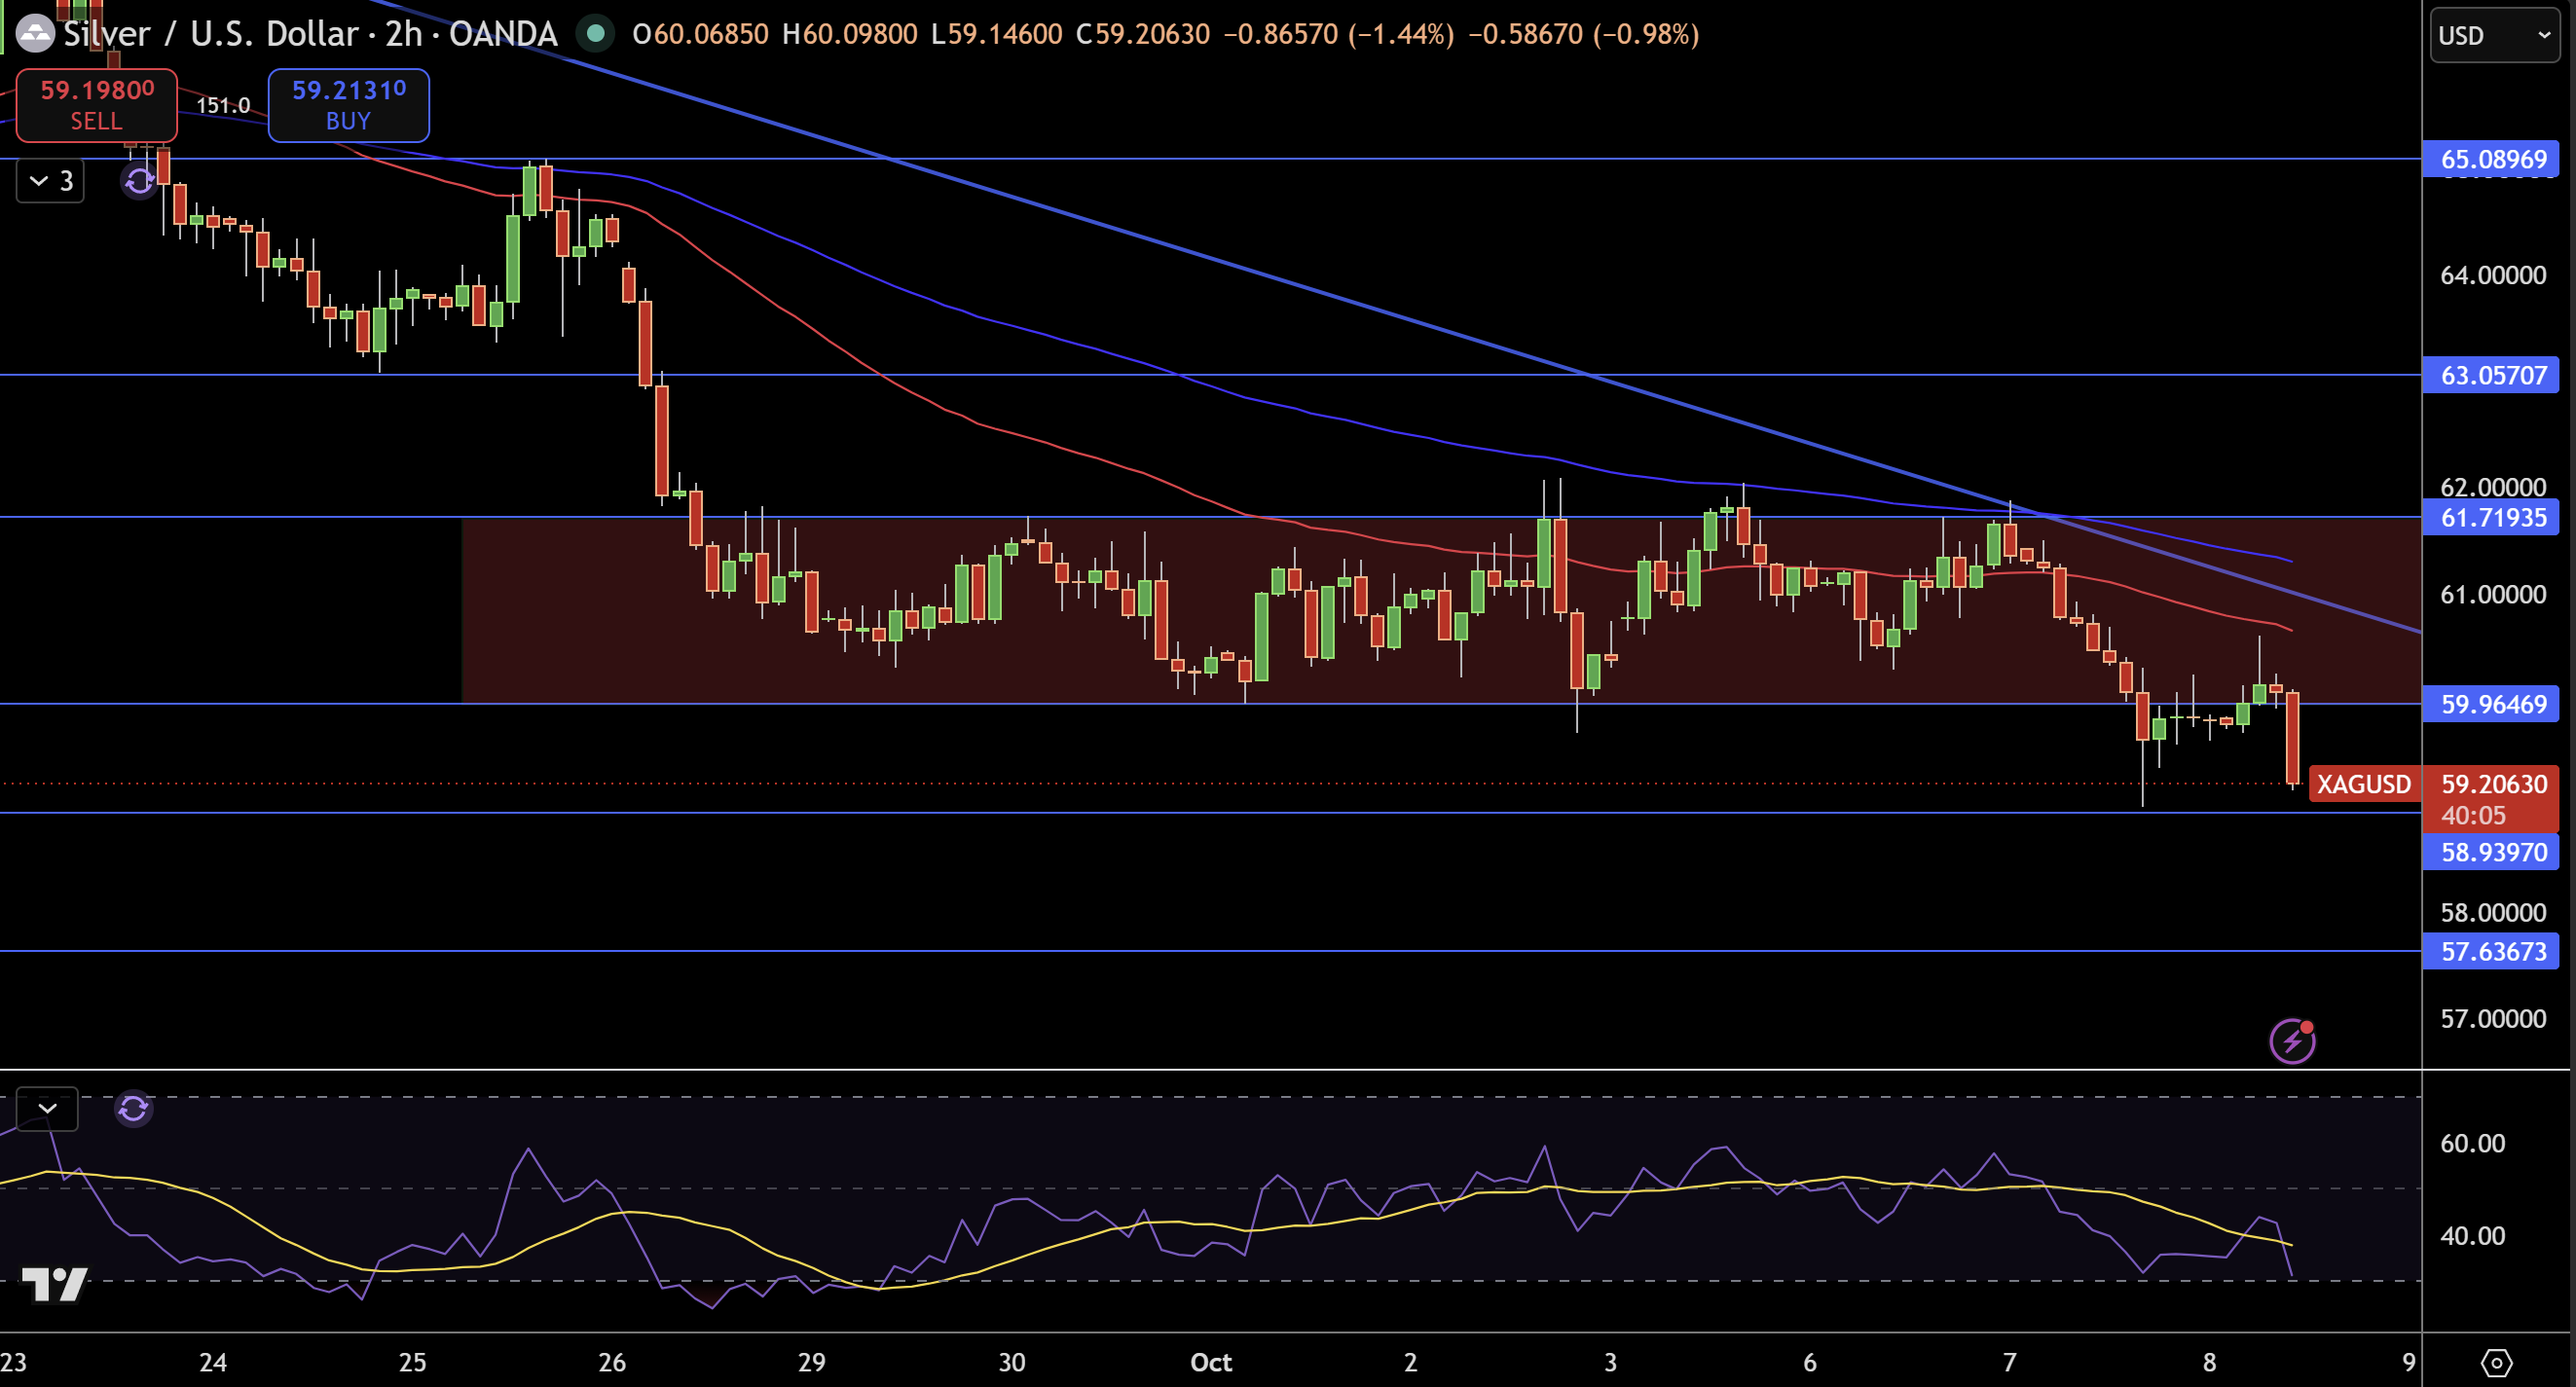This screenshot has height=1387, width=2576.
Task: Click the Oct date label on time axis
Action: click(x=1210, y=1362)
